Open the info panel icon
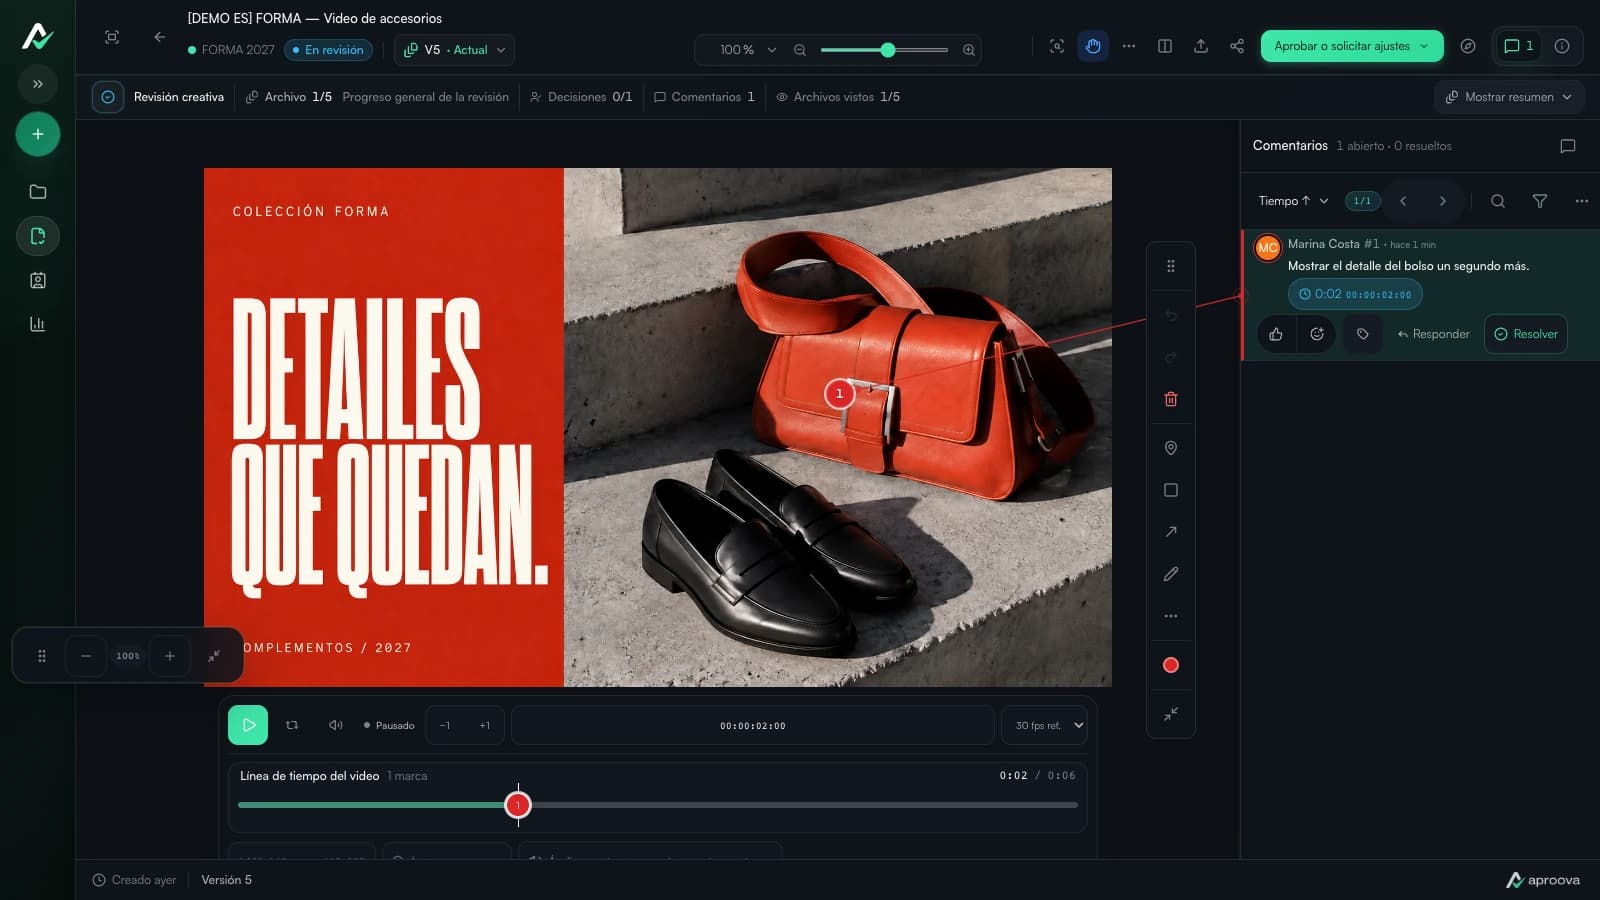 click(x=1562, y=46)
